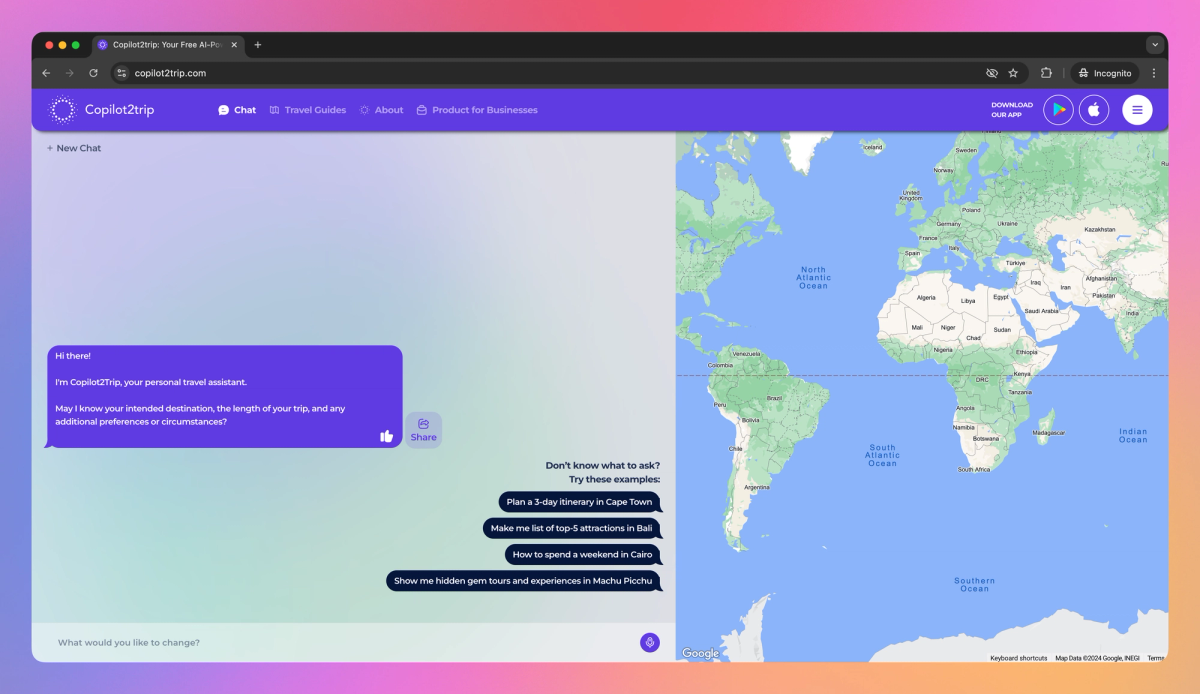Open the app on Google Play
Screen dimensions: 1200x694
pyautogui.click(x=1058, y=109)
